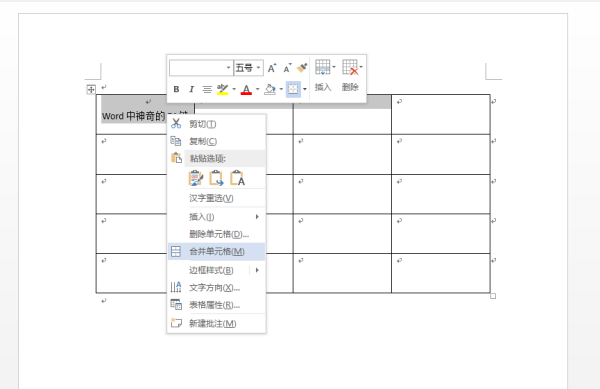The height and width of the screenshot is (389, 600).
Task: Open the font color dropdown arrow
Action: coord(258,90)
